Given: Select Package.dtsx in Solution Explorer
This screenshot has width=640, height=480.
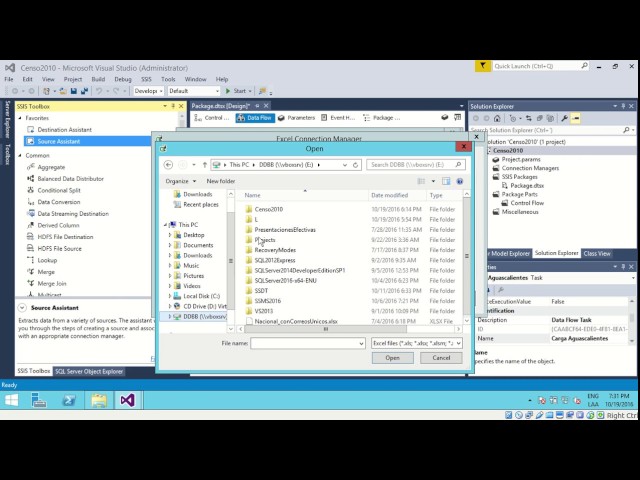Looking at the screenshot, I should (527, 185).
